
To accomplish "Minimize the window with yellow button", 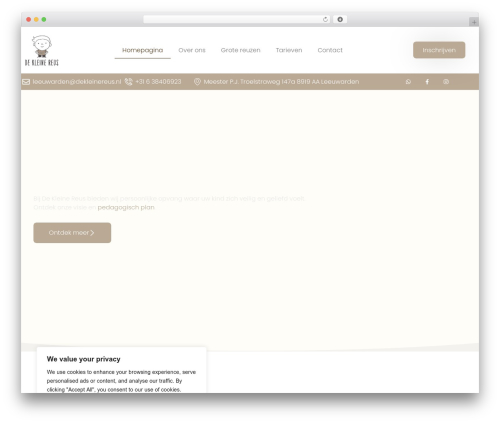I will tap(36, 19).
